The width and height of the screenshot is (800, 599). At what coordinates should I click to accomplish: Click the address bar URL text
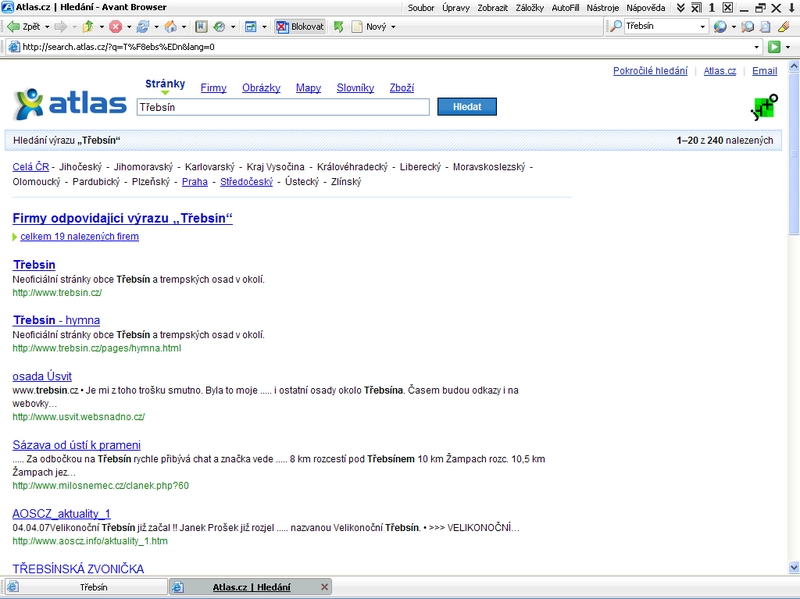tap(118, 47)
